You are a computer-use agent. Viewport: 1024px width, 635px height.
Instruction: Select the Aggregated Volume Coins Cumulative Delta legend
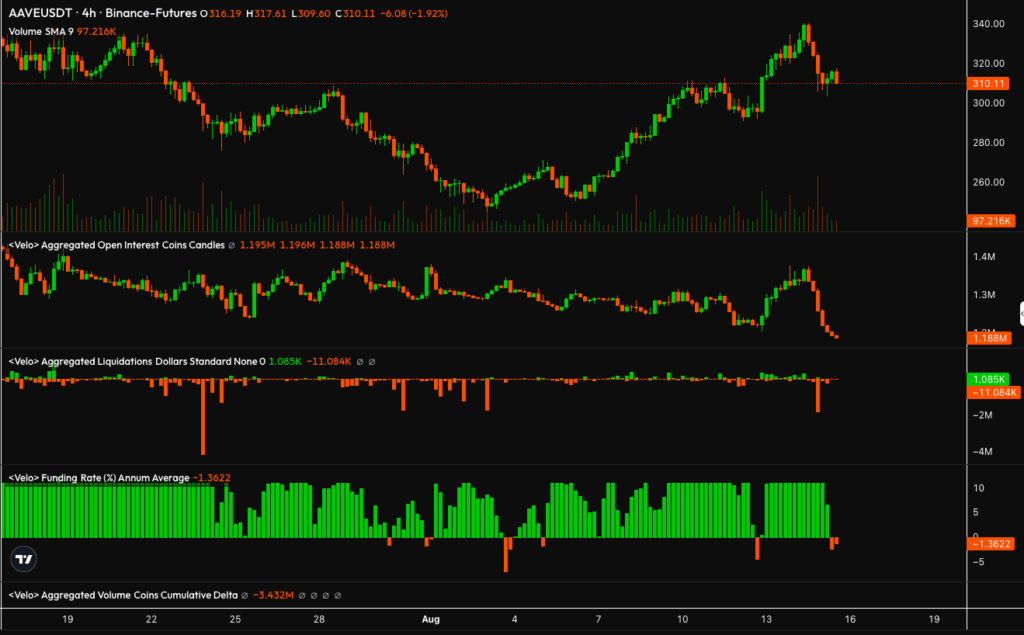click(123, 596)
